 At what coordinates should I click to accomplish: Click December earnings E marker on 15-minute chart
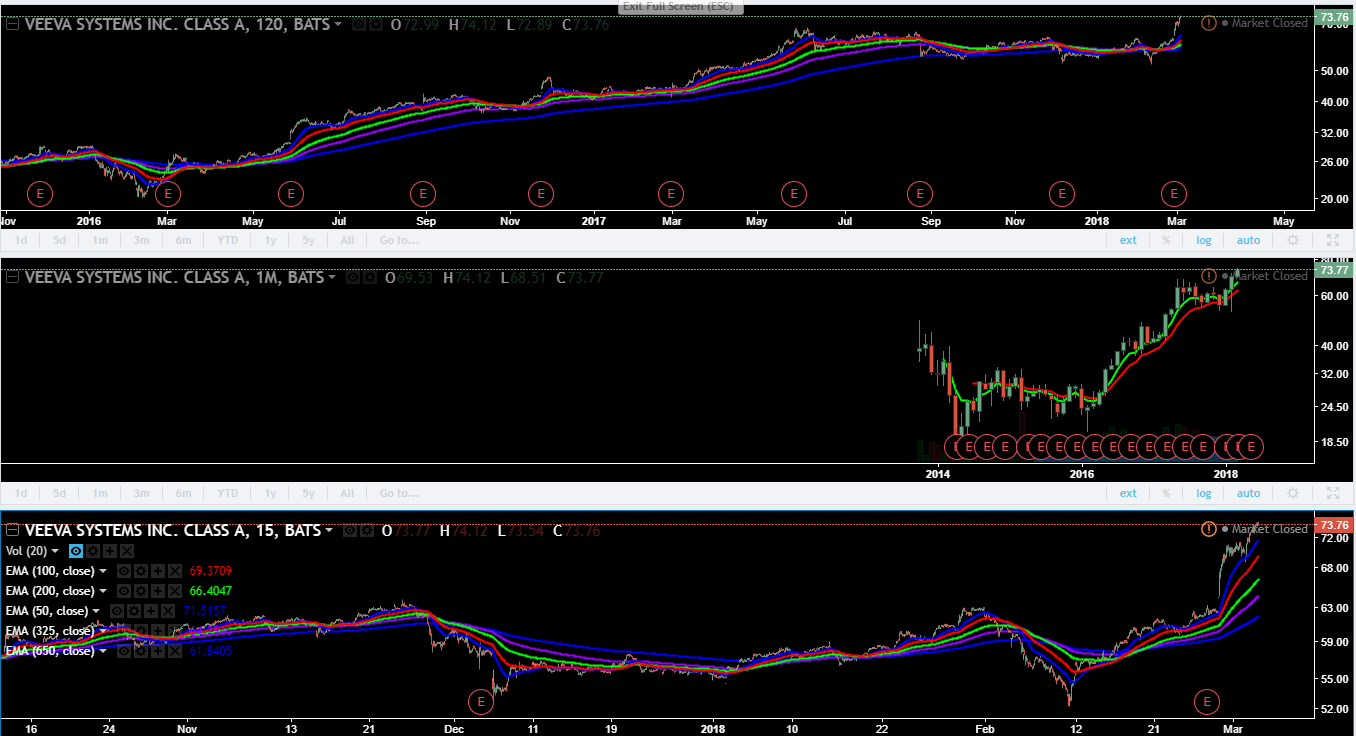click(x=481, y=701)
